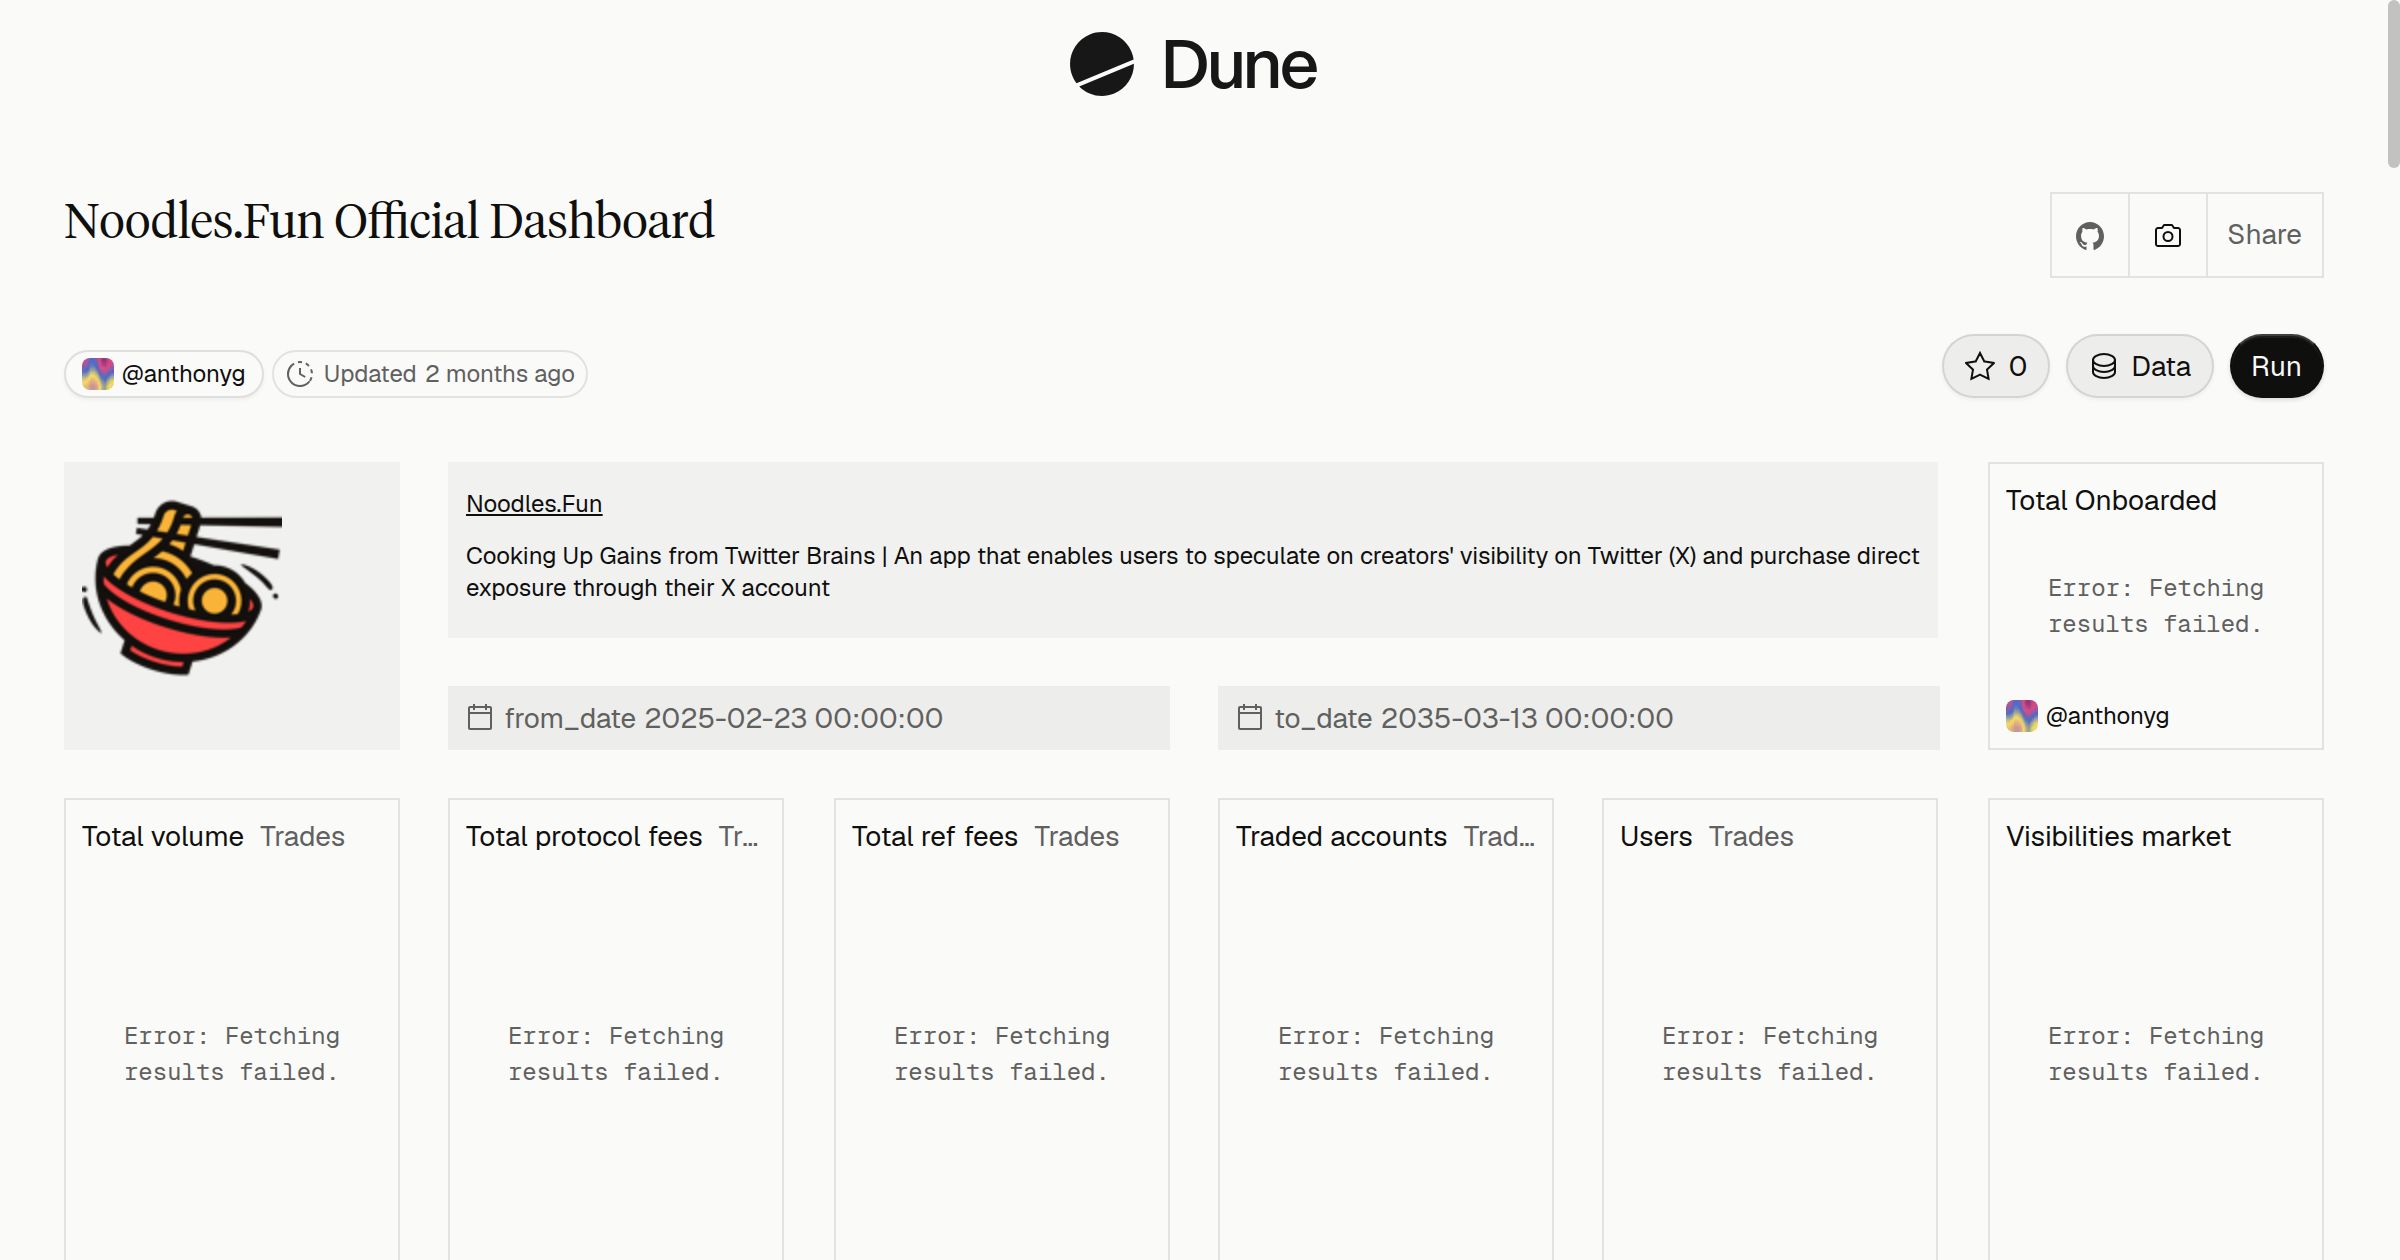Screen dimensions: 2400x1260
Task: Click the Total Onboarded card title
Action: click(x=2111, y=500)
